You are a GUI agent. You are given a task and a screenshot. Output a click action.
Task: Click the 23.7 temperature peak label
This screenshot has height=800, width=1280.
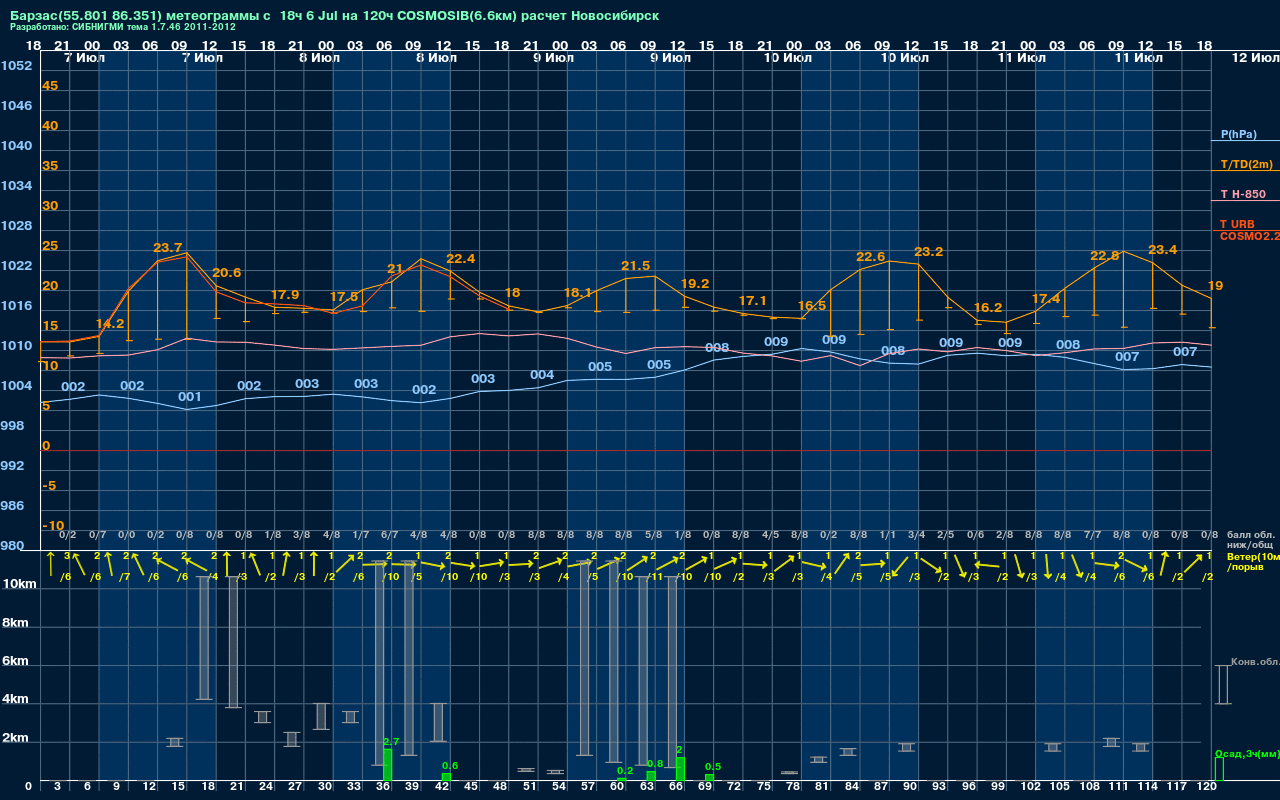coord(168,247)
